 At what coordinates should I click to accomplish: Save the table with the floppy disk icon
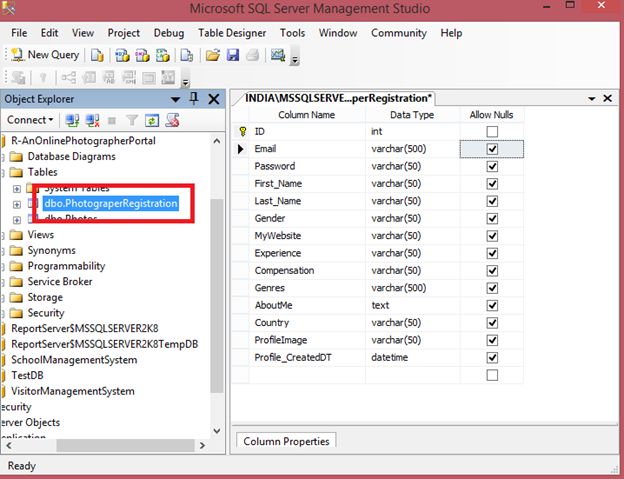[233, 55]
